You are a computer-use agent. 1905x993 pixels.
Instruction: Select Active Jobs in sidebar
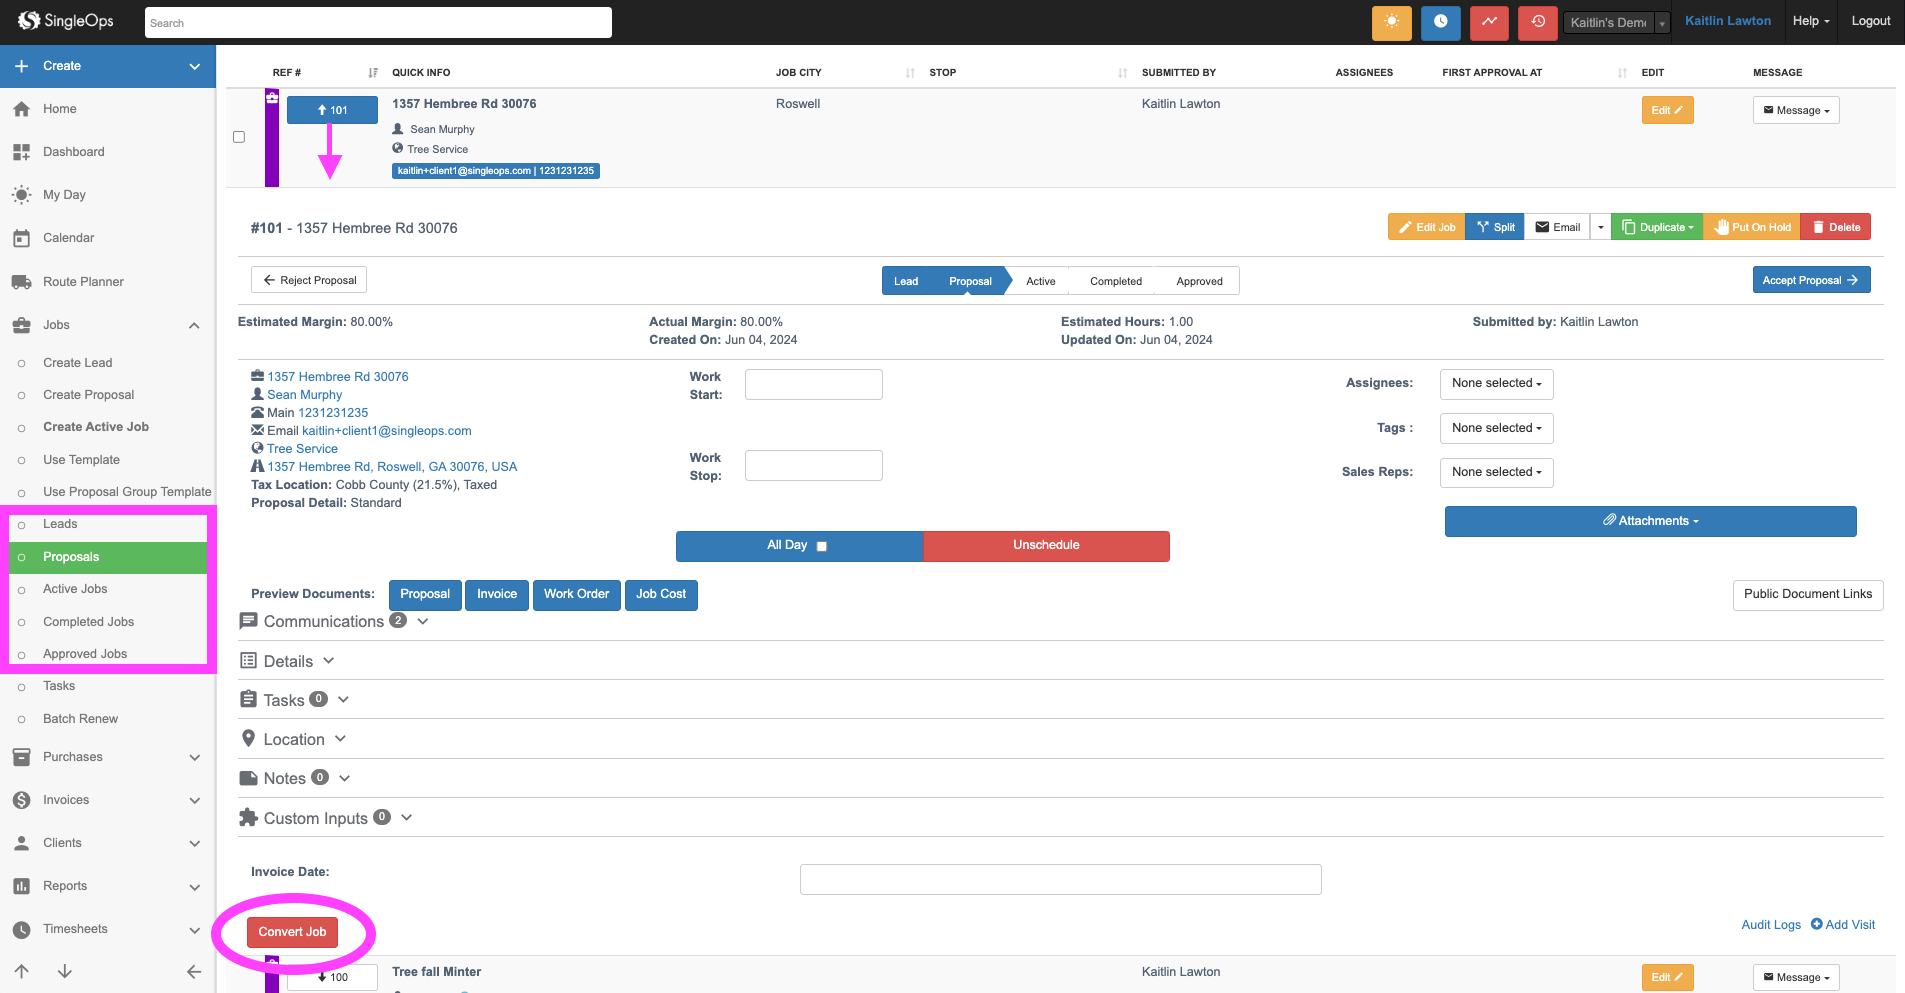click(75, 589)
